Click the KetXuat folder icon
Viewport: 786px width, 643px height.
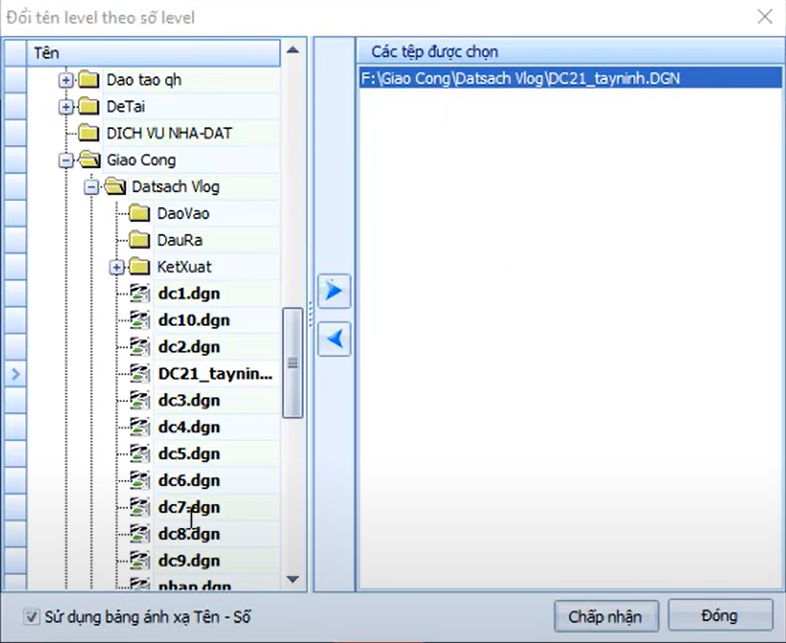click(140, 267)
